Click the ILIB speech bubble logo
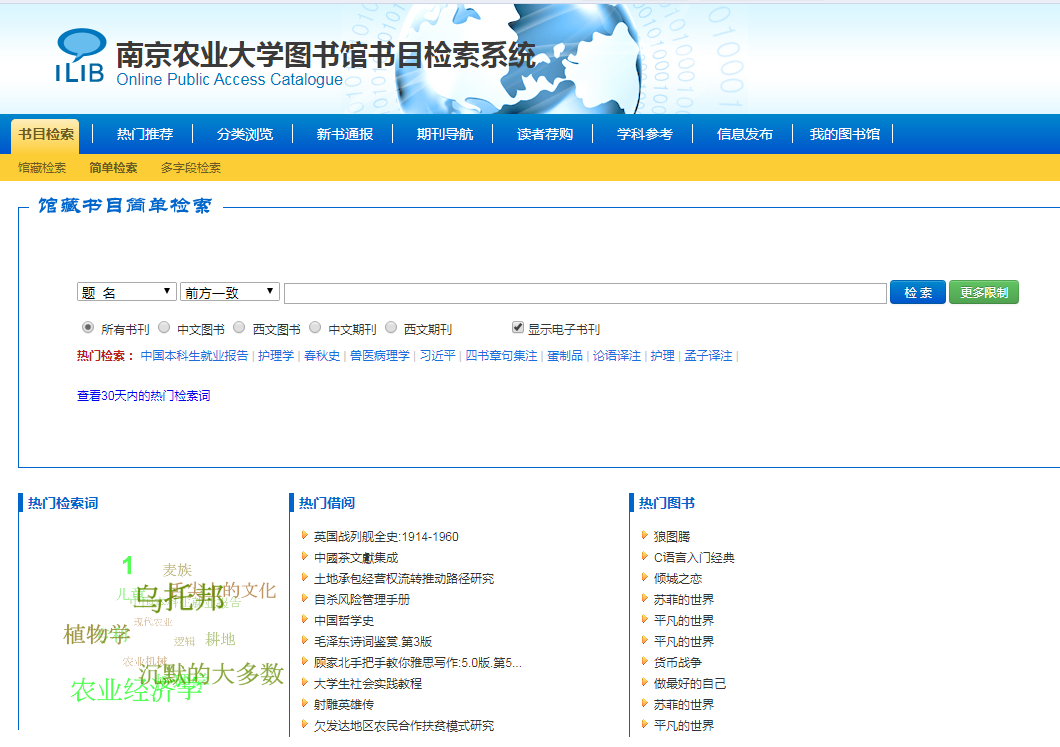 click(80, 55)
